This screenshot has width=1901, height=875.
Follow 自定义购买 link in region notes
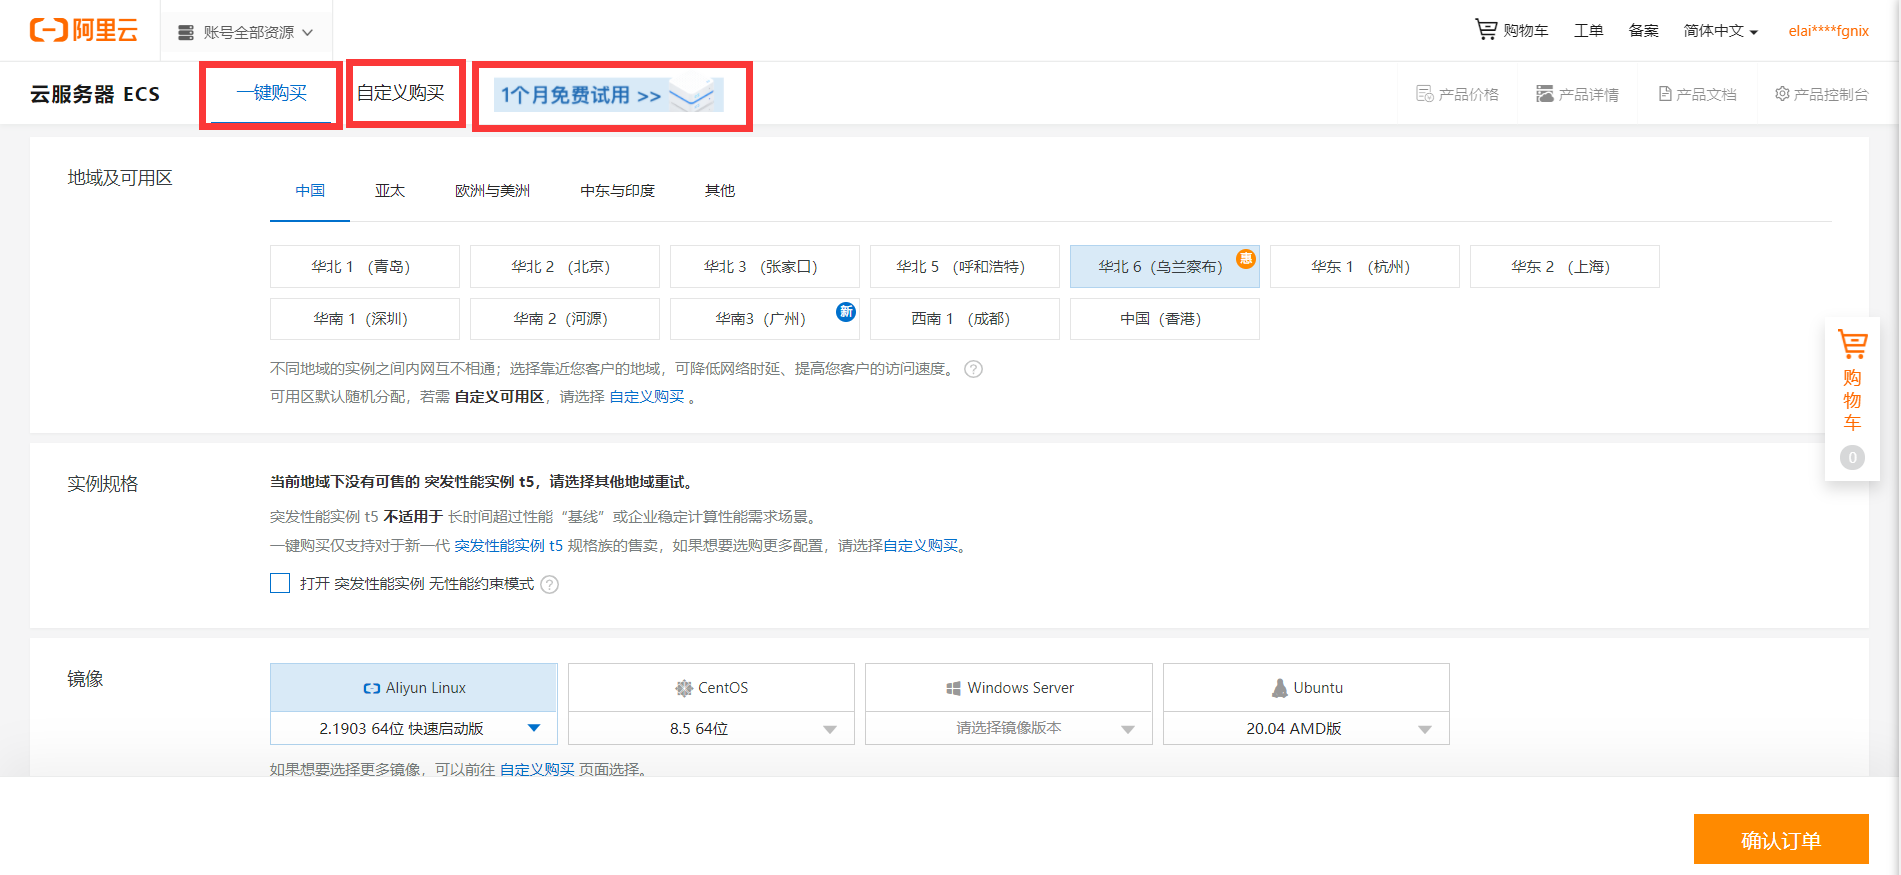click(x=647, y=397)
